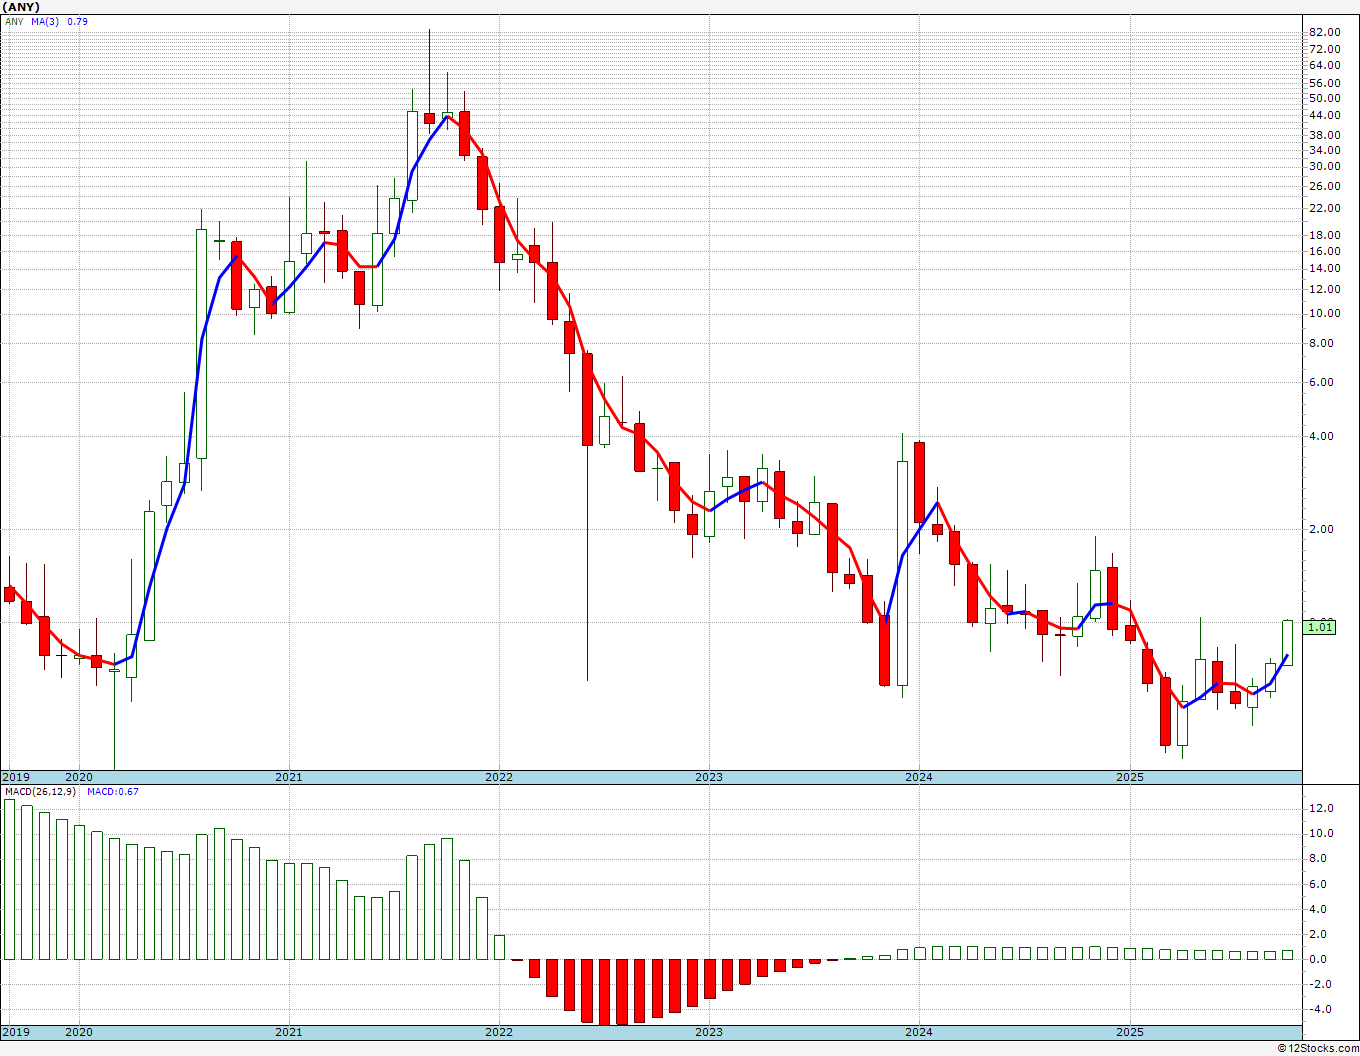Image resolution: width=1360 pixels, height=1056 pixels.
Task: Select 2022 on the price chart time axis
Action: coord(499,778)
